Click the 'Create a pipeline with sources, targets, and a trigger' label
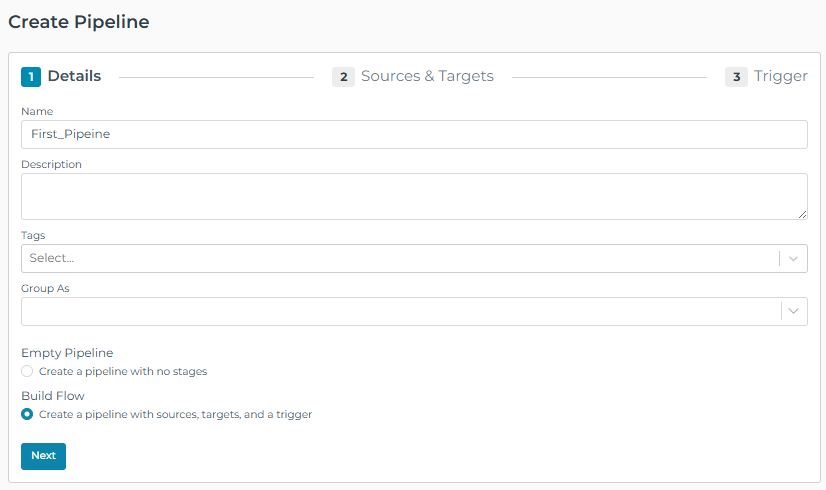Screen dimensions: 826x490 (175, 414)
